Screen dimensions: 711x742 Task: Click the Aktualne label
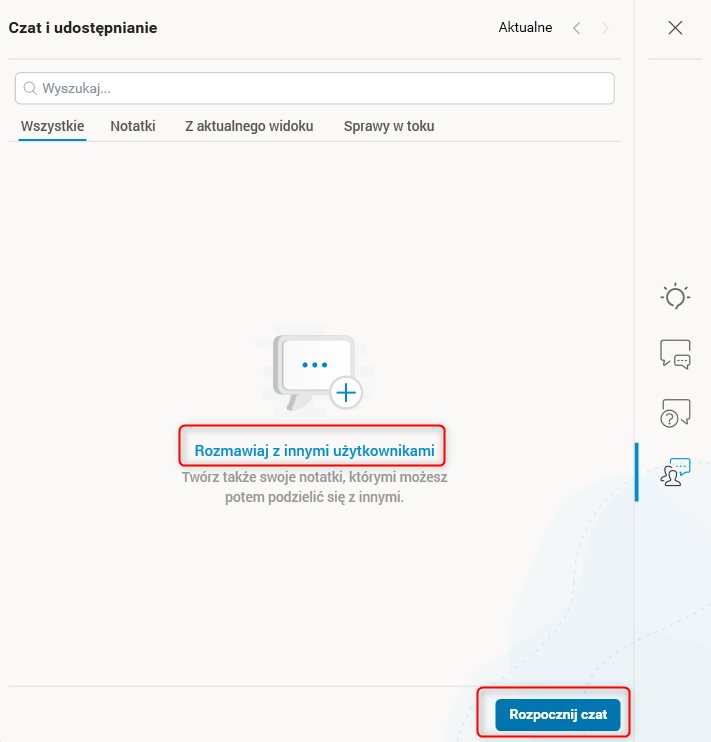(x=525, y=27)
